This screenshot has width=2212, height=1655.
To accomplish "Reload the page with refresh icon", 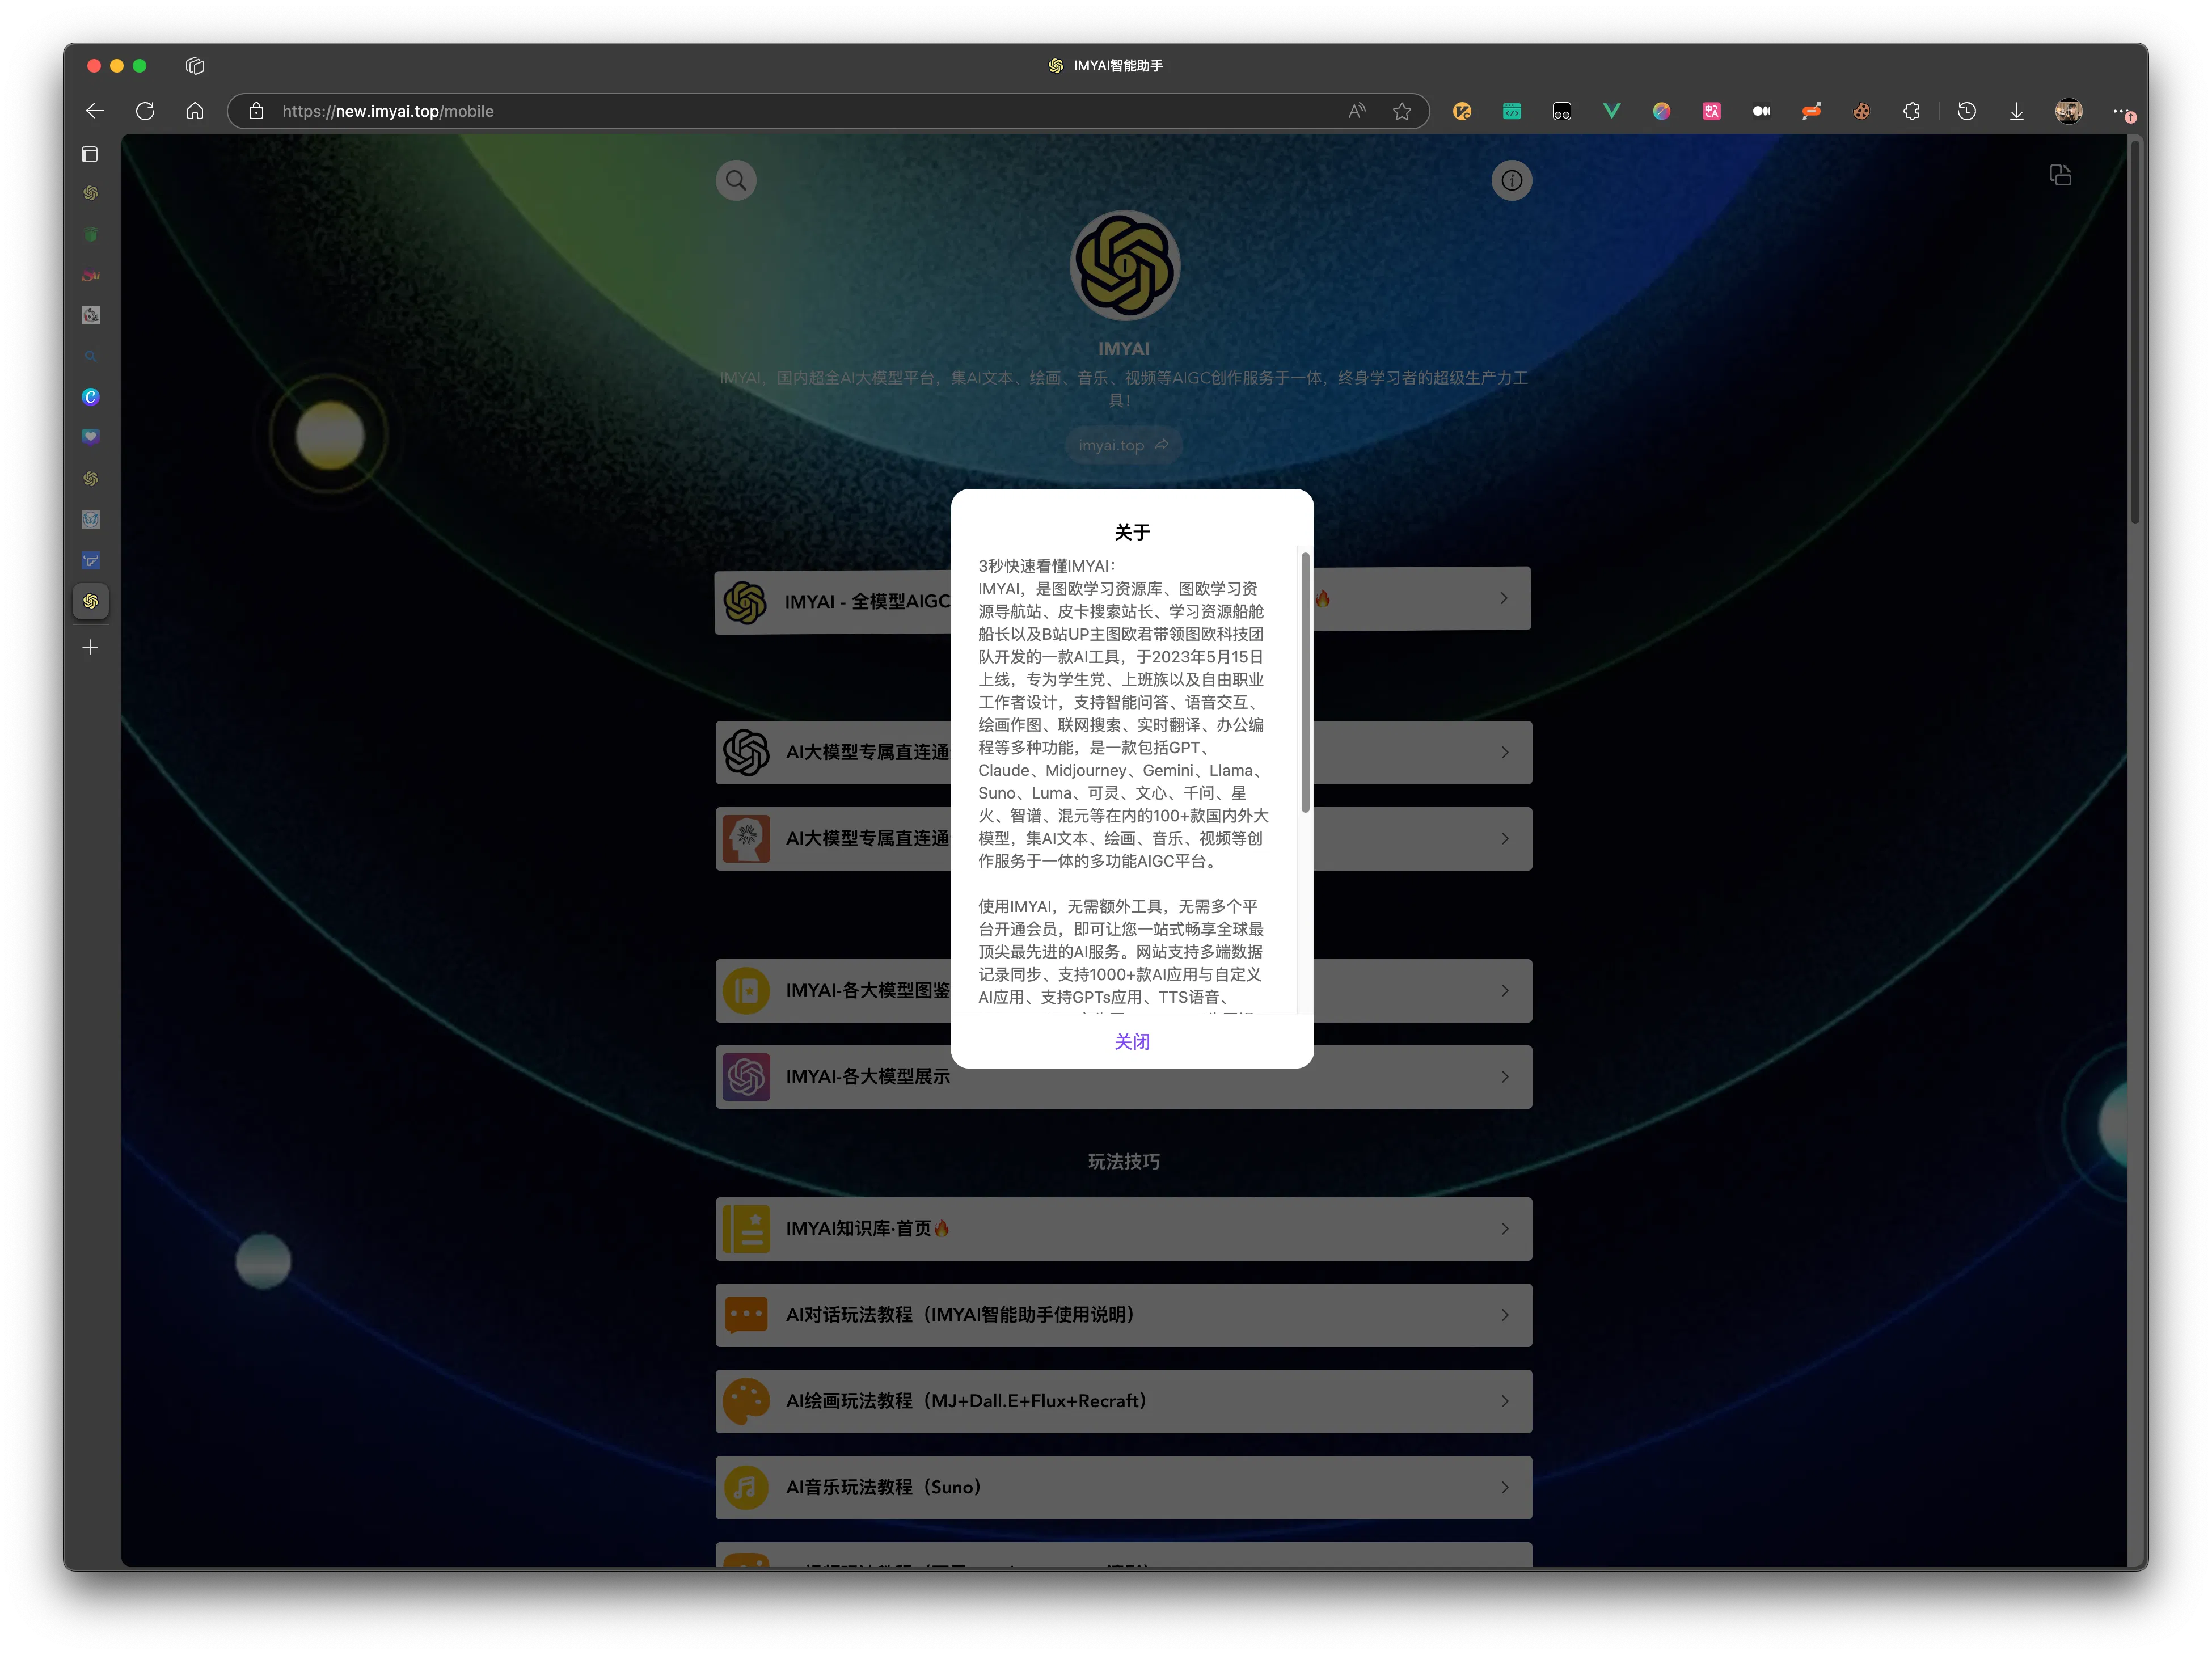I will coord(145,111).
